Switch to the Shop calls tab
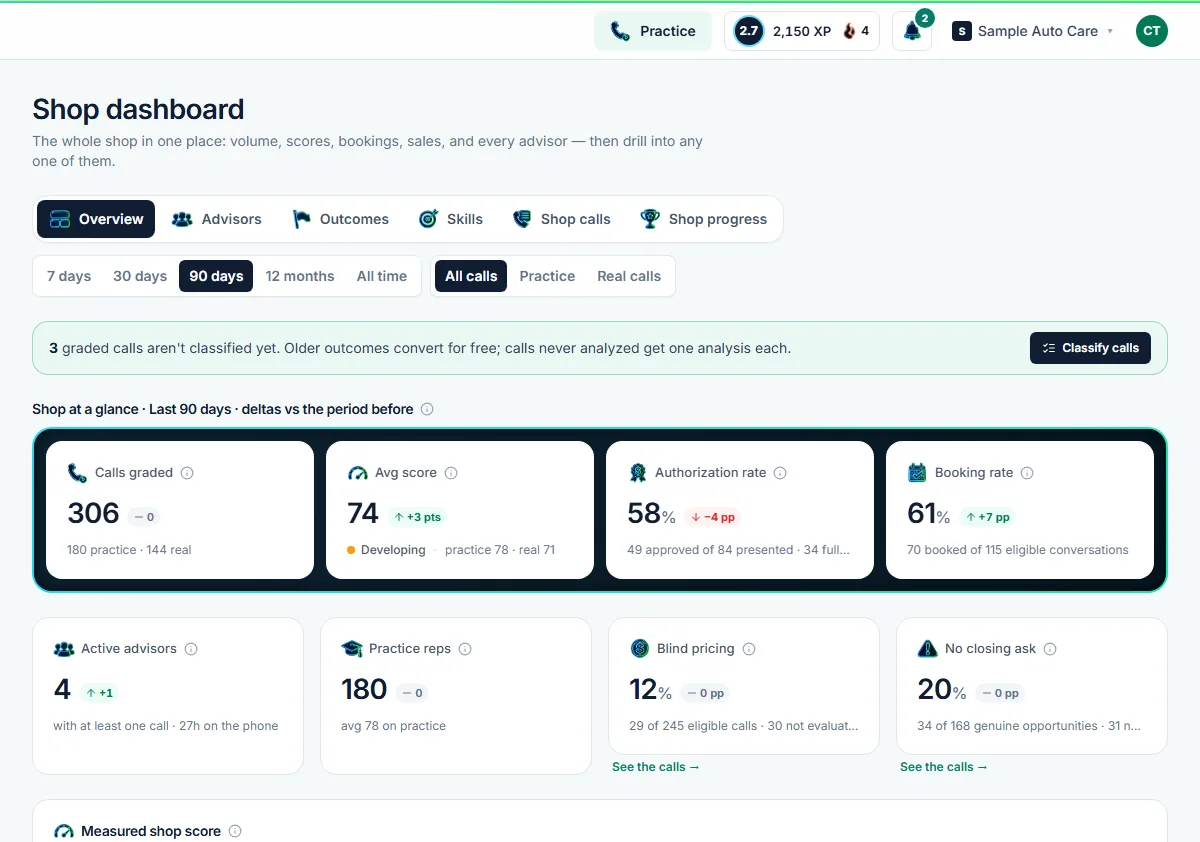This screenshot has width=1200, height=842. tap(561, 219)
